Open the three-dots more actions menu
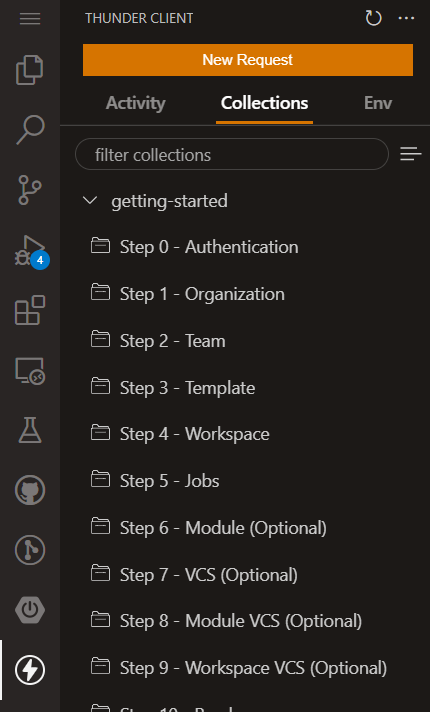The height and width of the screenshot is (712, 430). (406, 18)
